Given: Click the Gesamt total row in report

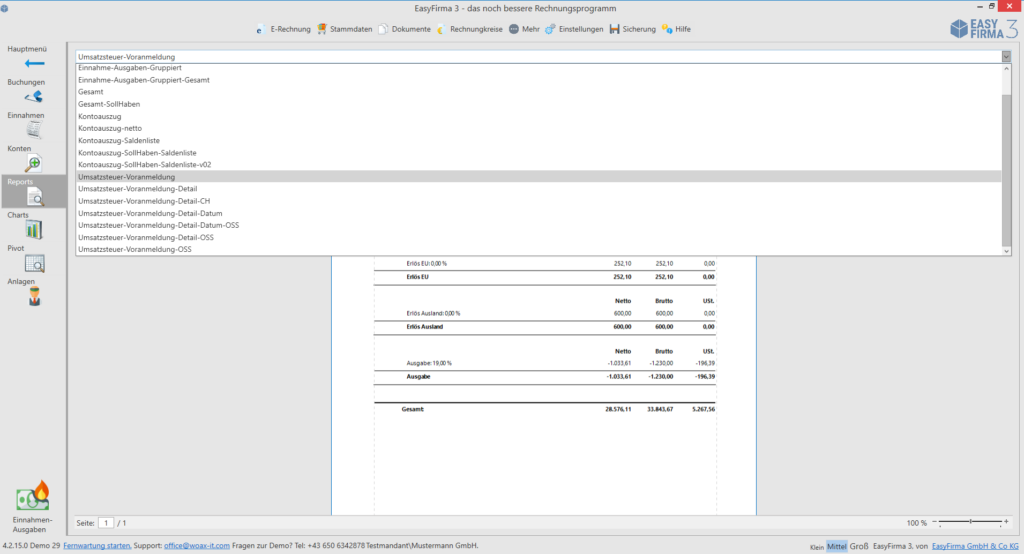Looking at the screenshot, I should 545,409.
